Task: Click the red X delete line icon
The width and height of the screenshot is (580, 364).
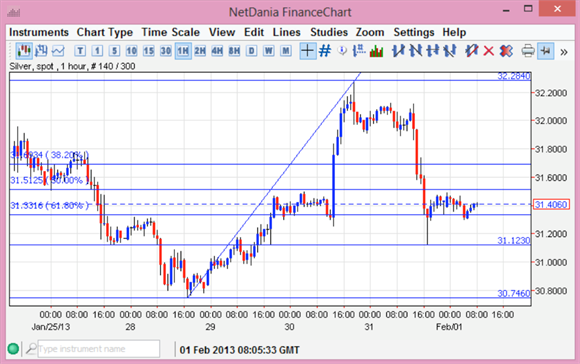Action: pos(489,51)
